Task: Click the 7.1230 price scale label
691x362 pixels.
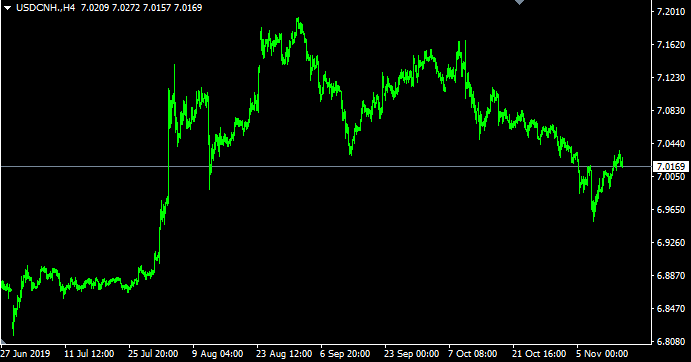Action: (671, 78)
